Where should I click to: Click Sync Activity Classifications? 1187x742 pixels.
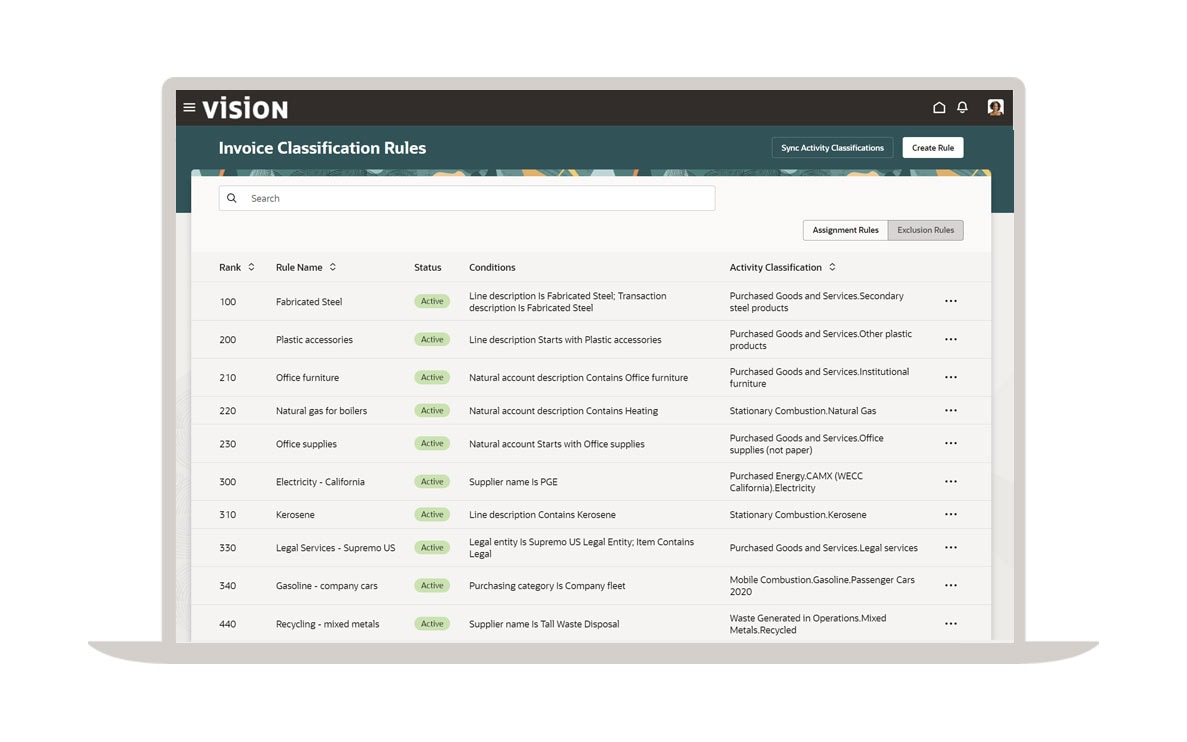[x=832, y=147]
